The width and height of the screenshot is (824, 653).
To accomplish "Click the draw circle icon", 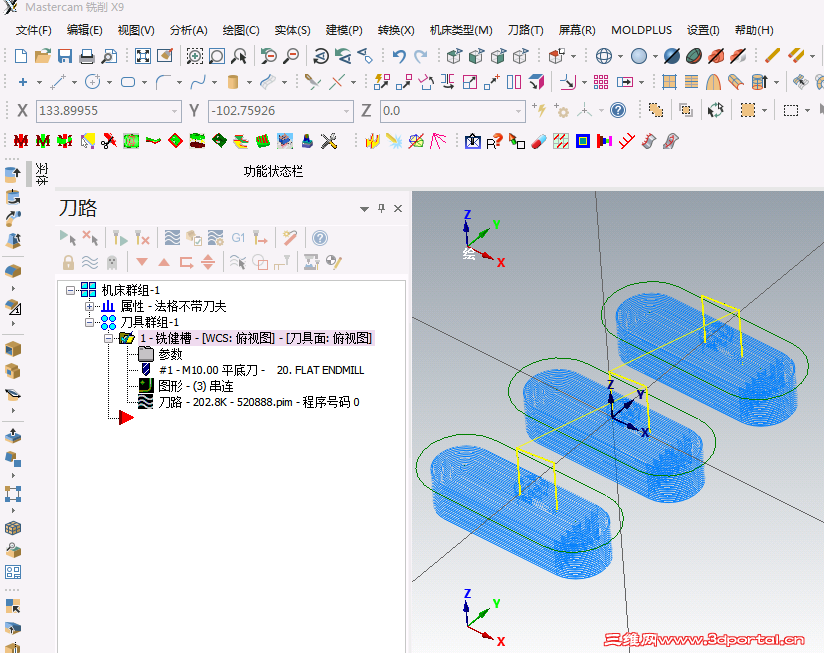I will point(92,82).
